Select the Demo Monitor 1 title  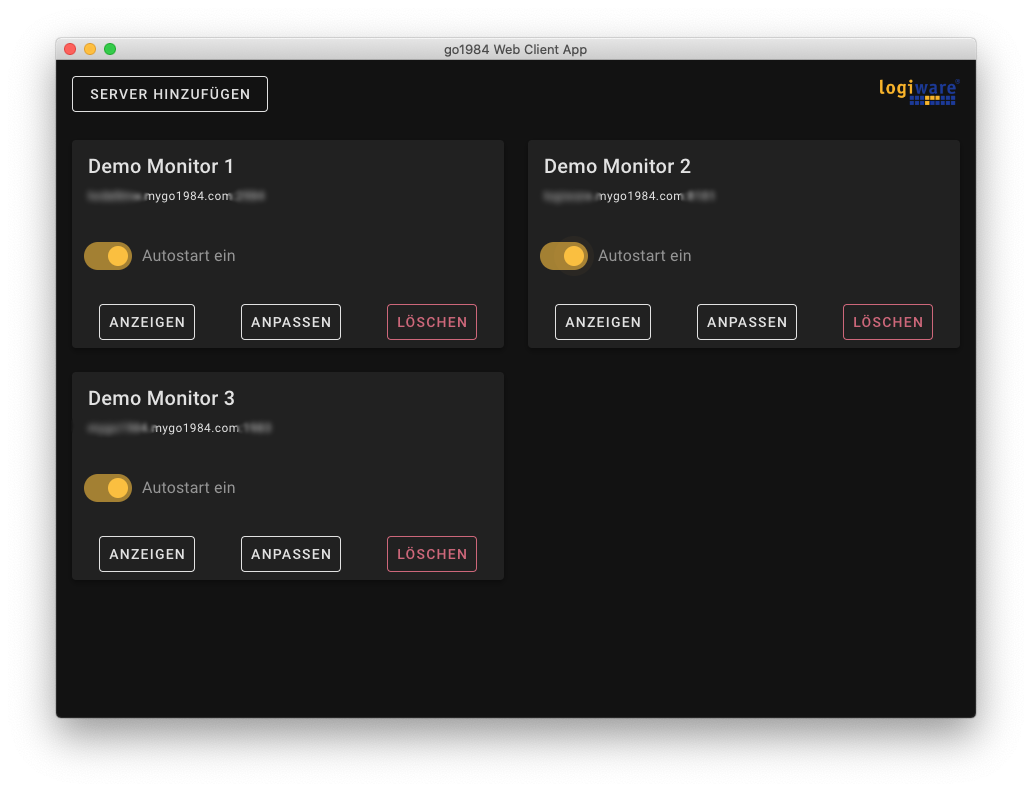(x=161, y=166)
